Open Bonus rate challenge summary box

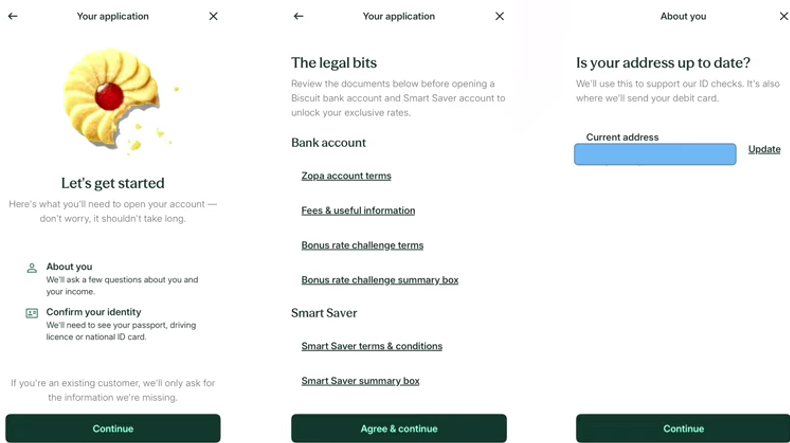[x=380, y=281]
